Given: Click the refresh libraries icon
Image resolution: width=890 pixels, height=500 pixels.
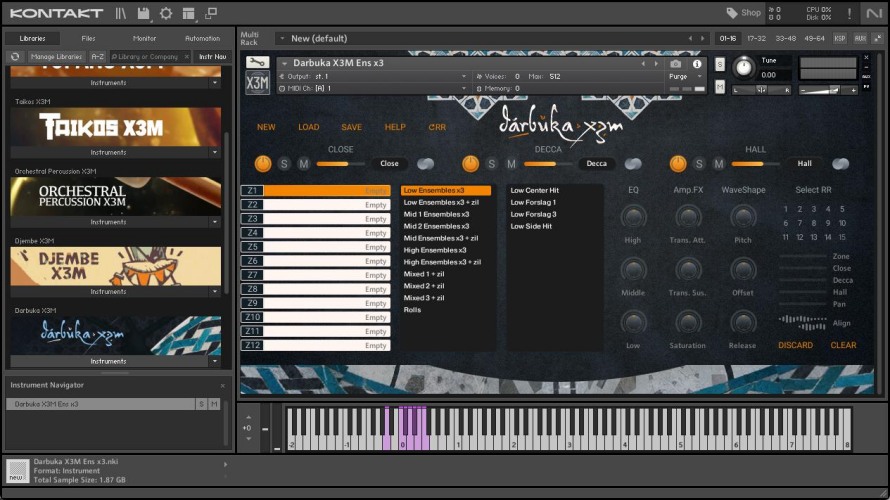Looking at the screenshot, I should click(15, 57).
